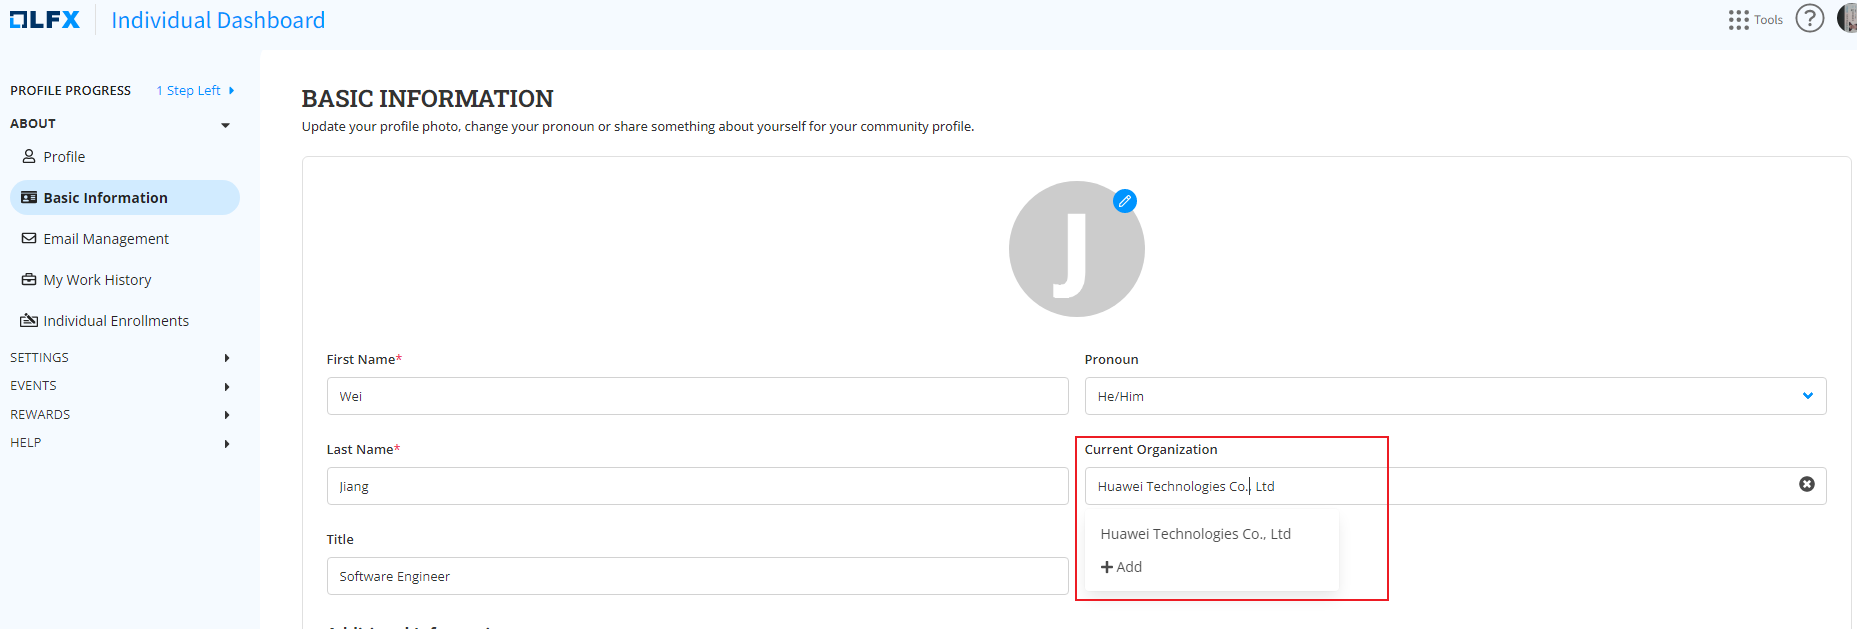Select Basic Information in sidebar
Screen dimensions: 1857x629
105,198
